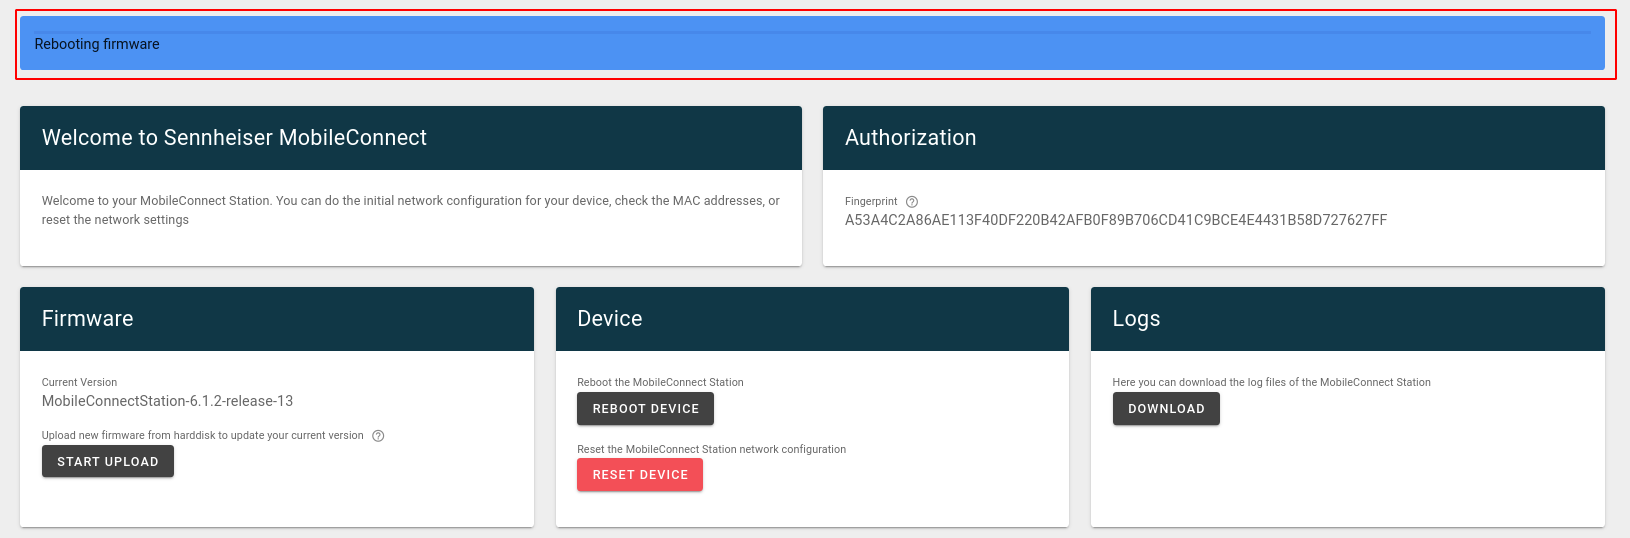Click the firmware upload help icon
Image resolution: width=1630 pixels, height=538 pixels.
[x=378, y=436]
